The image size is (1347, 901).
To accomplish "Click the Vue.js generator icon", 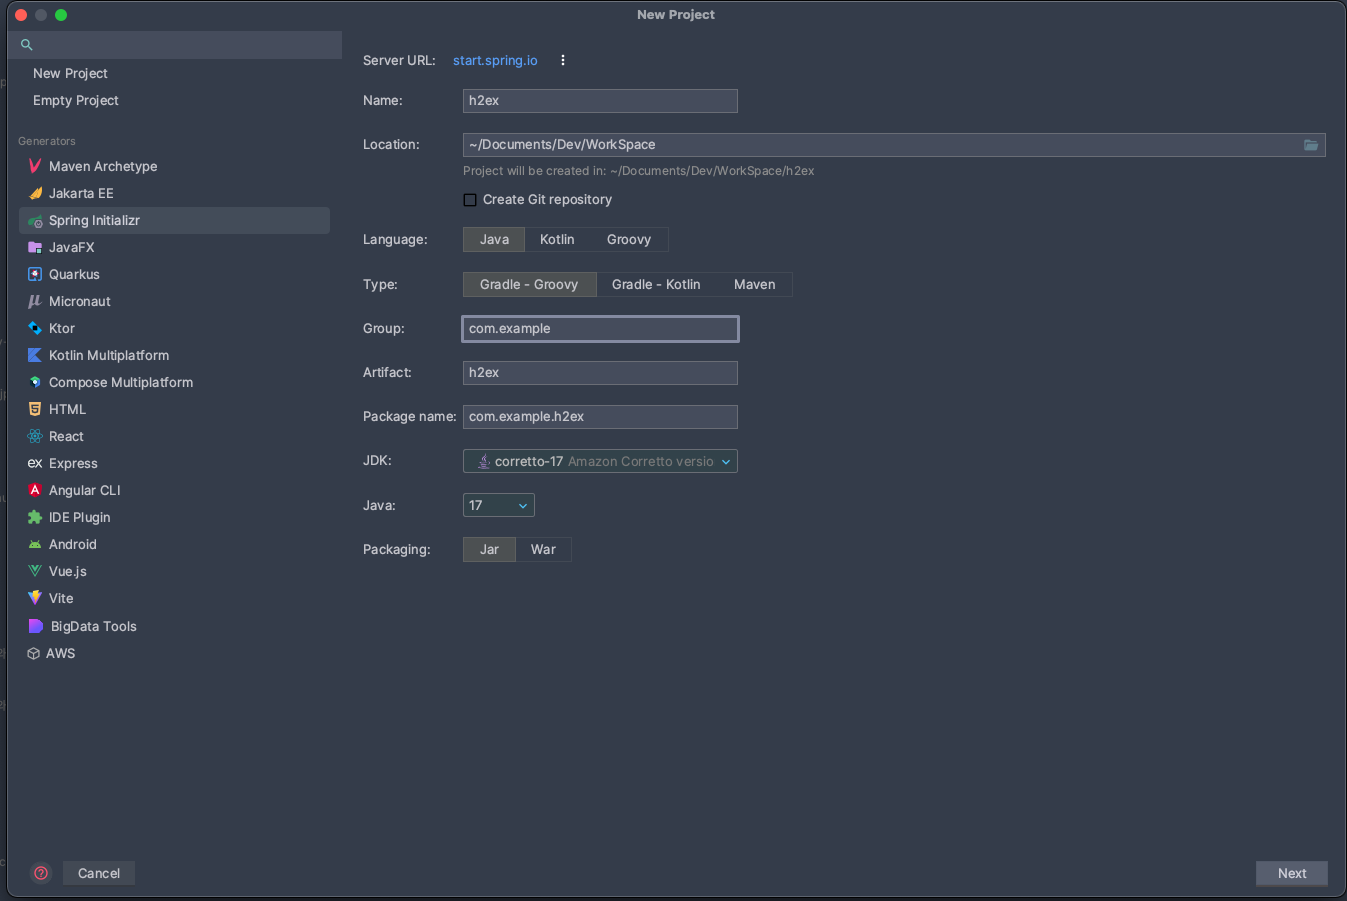I will pos(35,571).
